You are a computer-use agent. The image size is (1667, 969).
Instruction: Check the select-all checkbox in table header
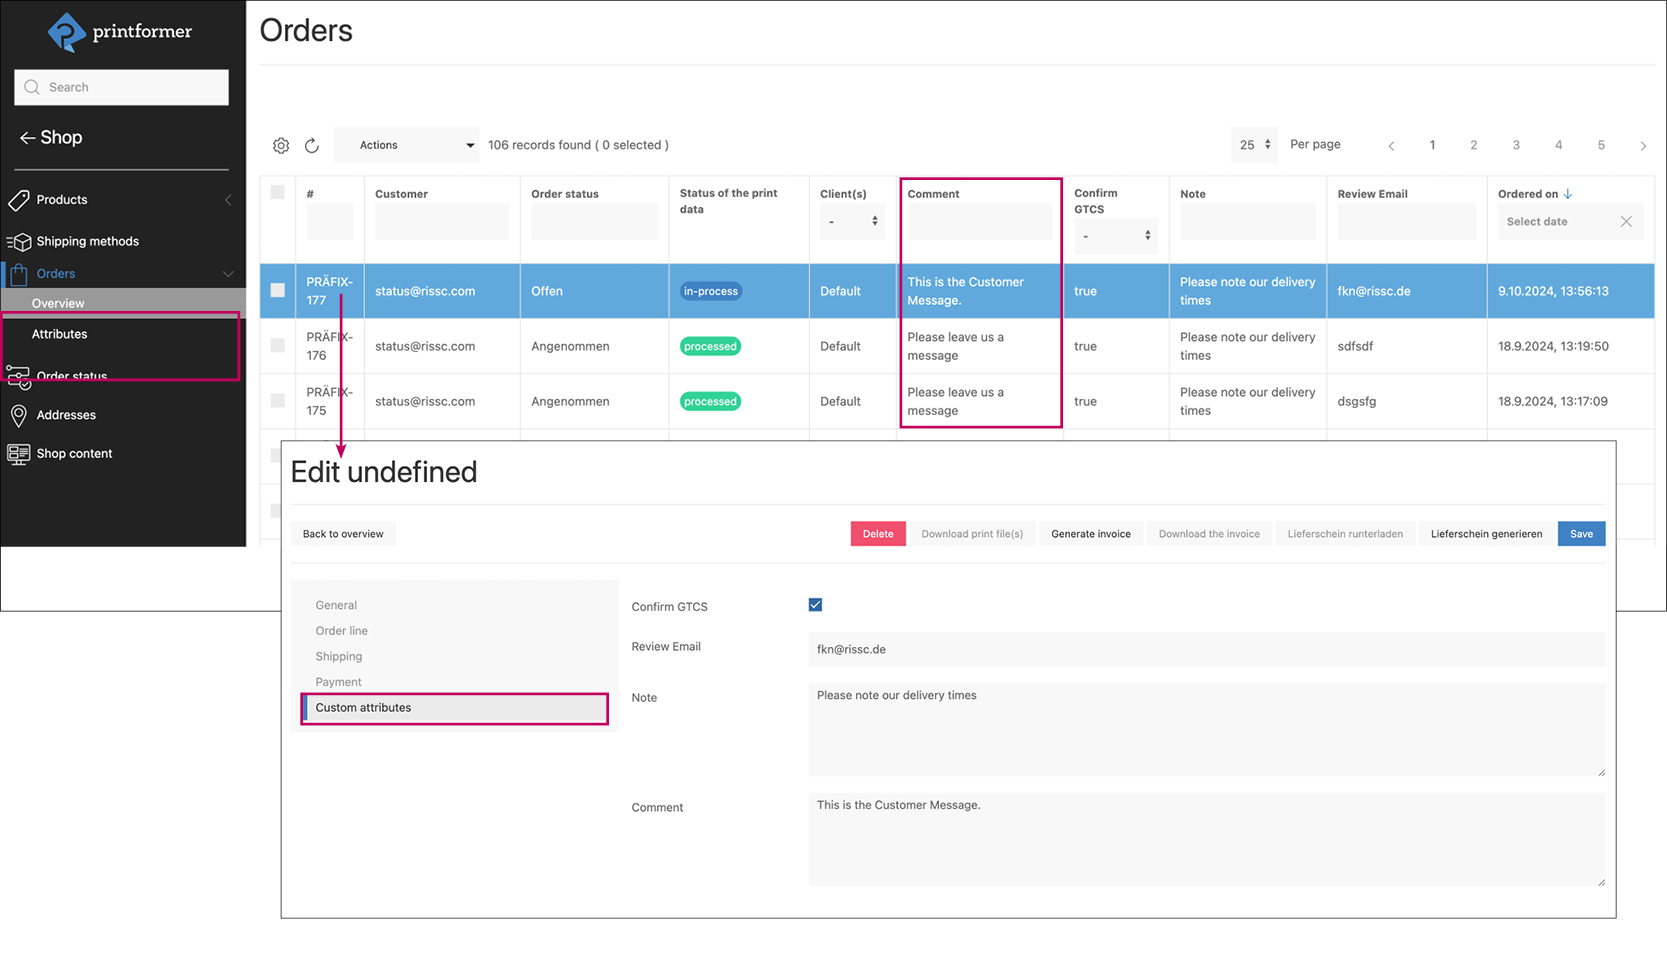pos(278,193)
